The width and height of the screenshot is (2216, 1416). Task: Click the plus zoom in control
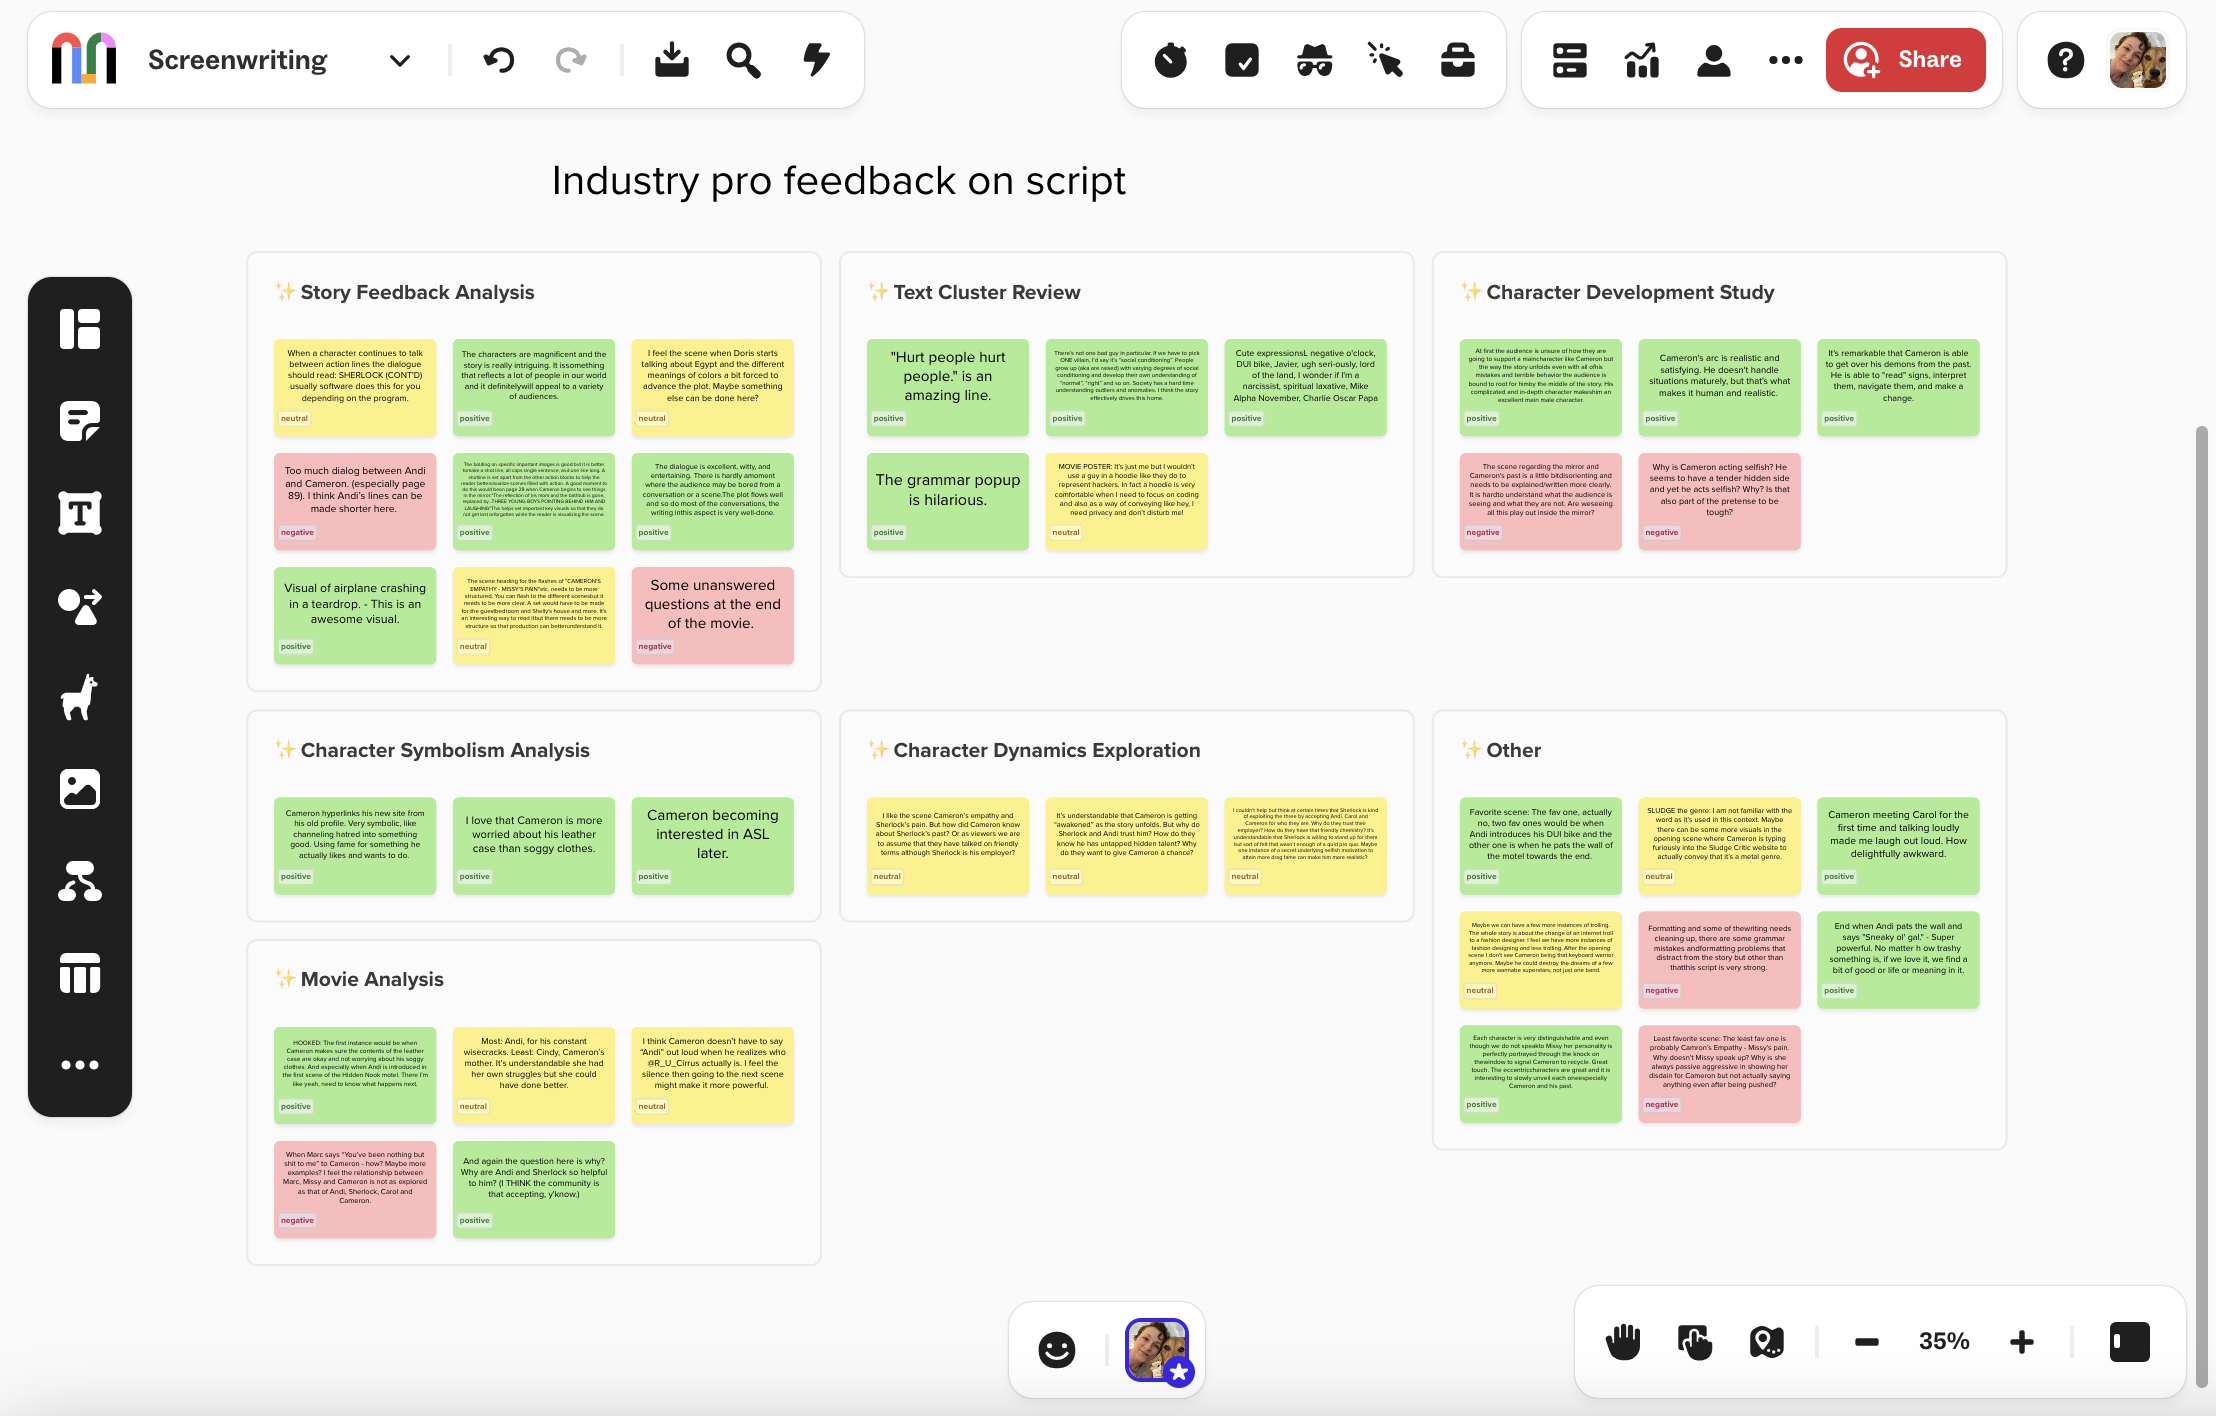pyautogui.click(x=2022, y=1342)
